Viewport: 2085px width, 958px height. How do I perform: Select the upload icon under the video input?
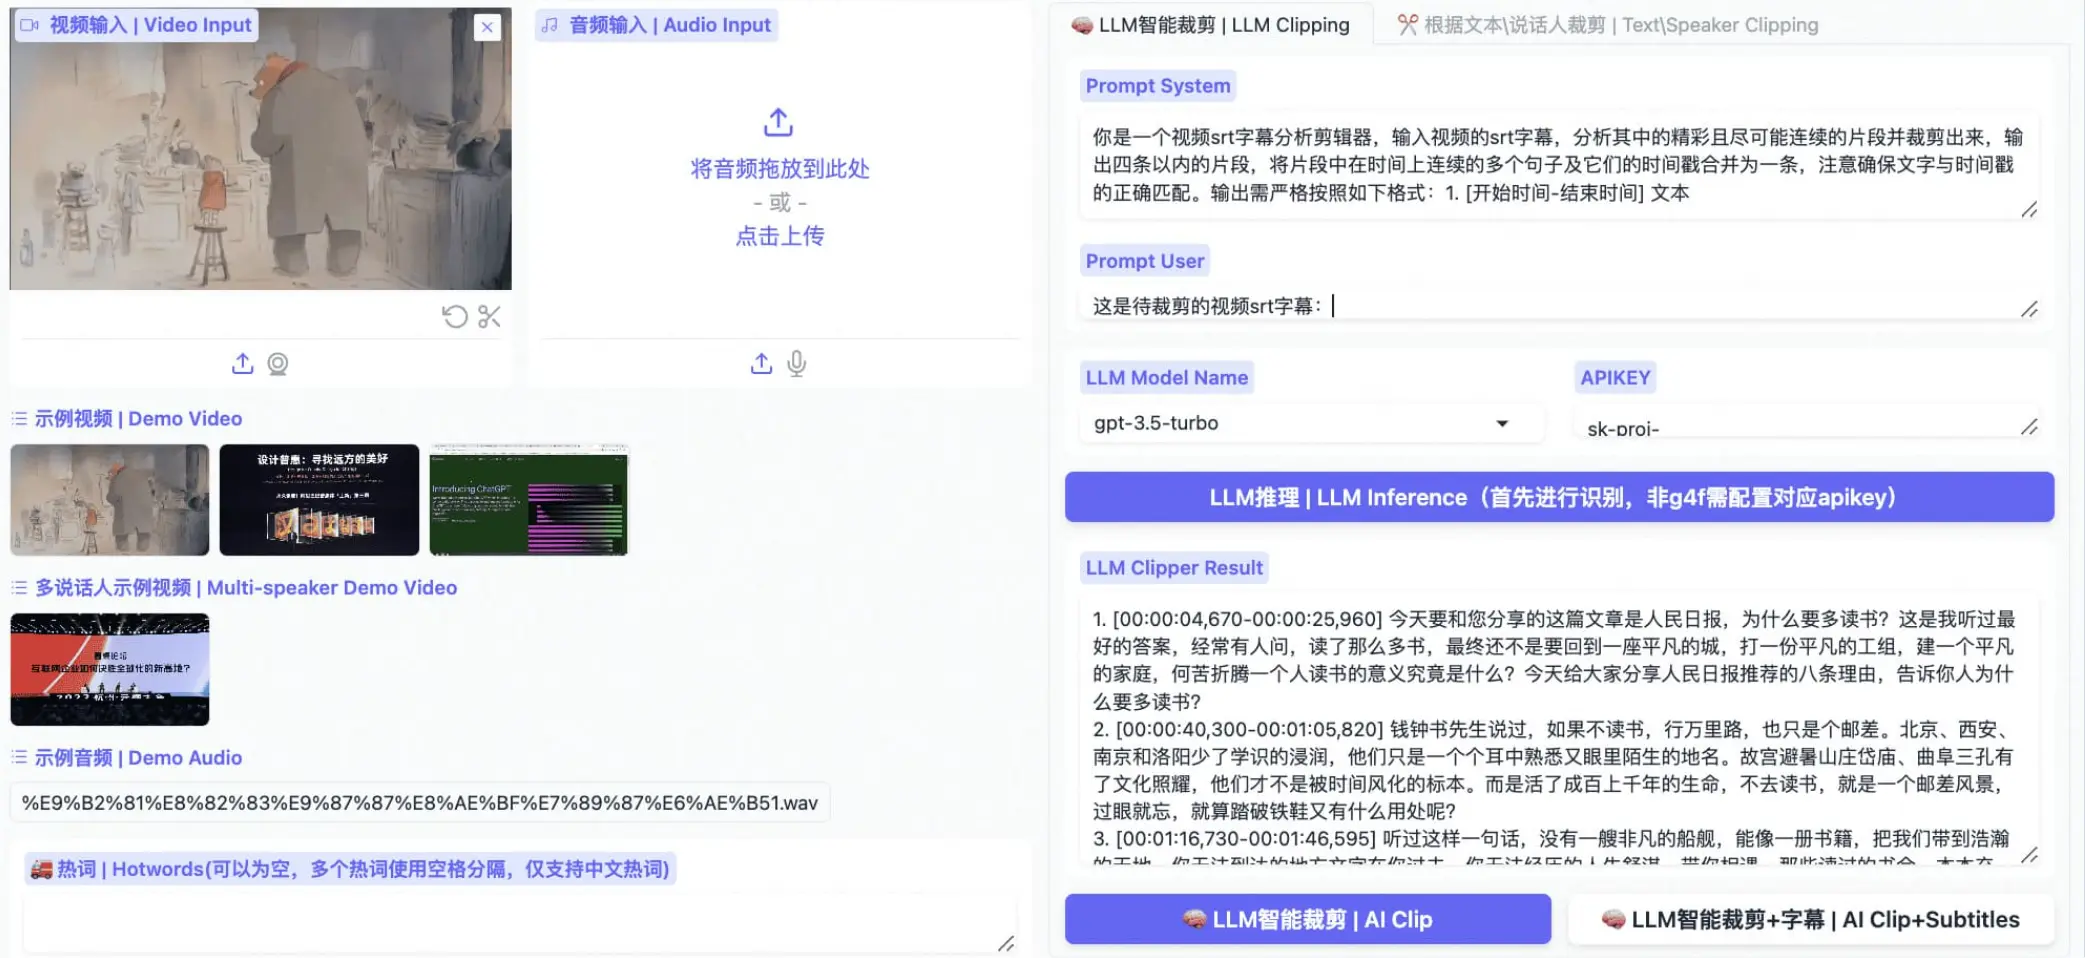coord(242,364)
